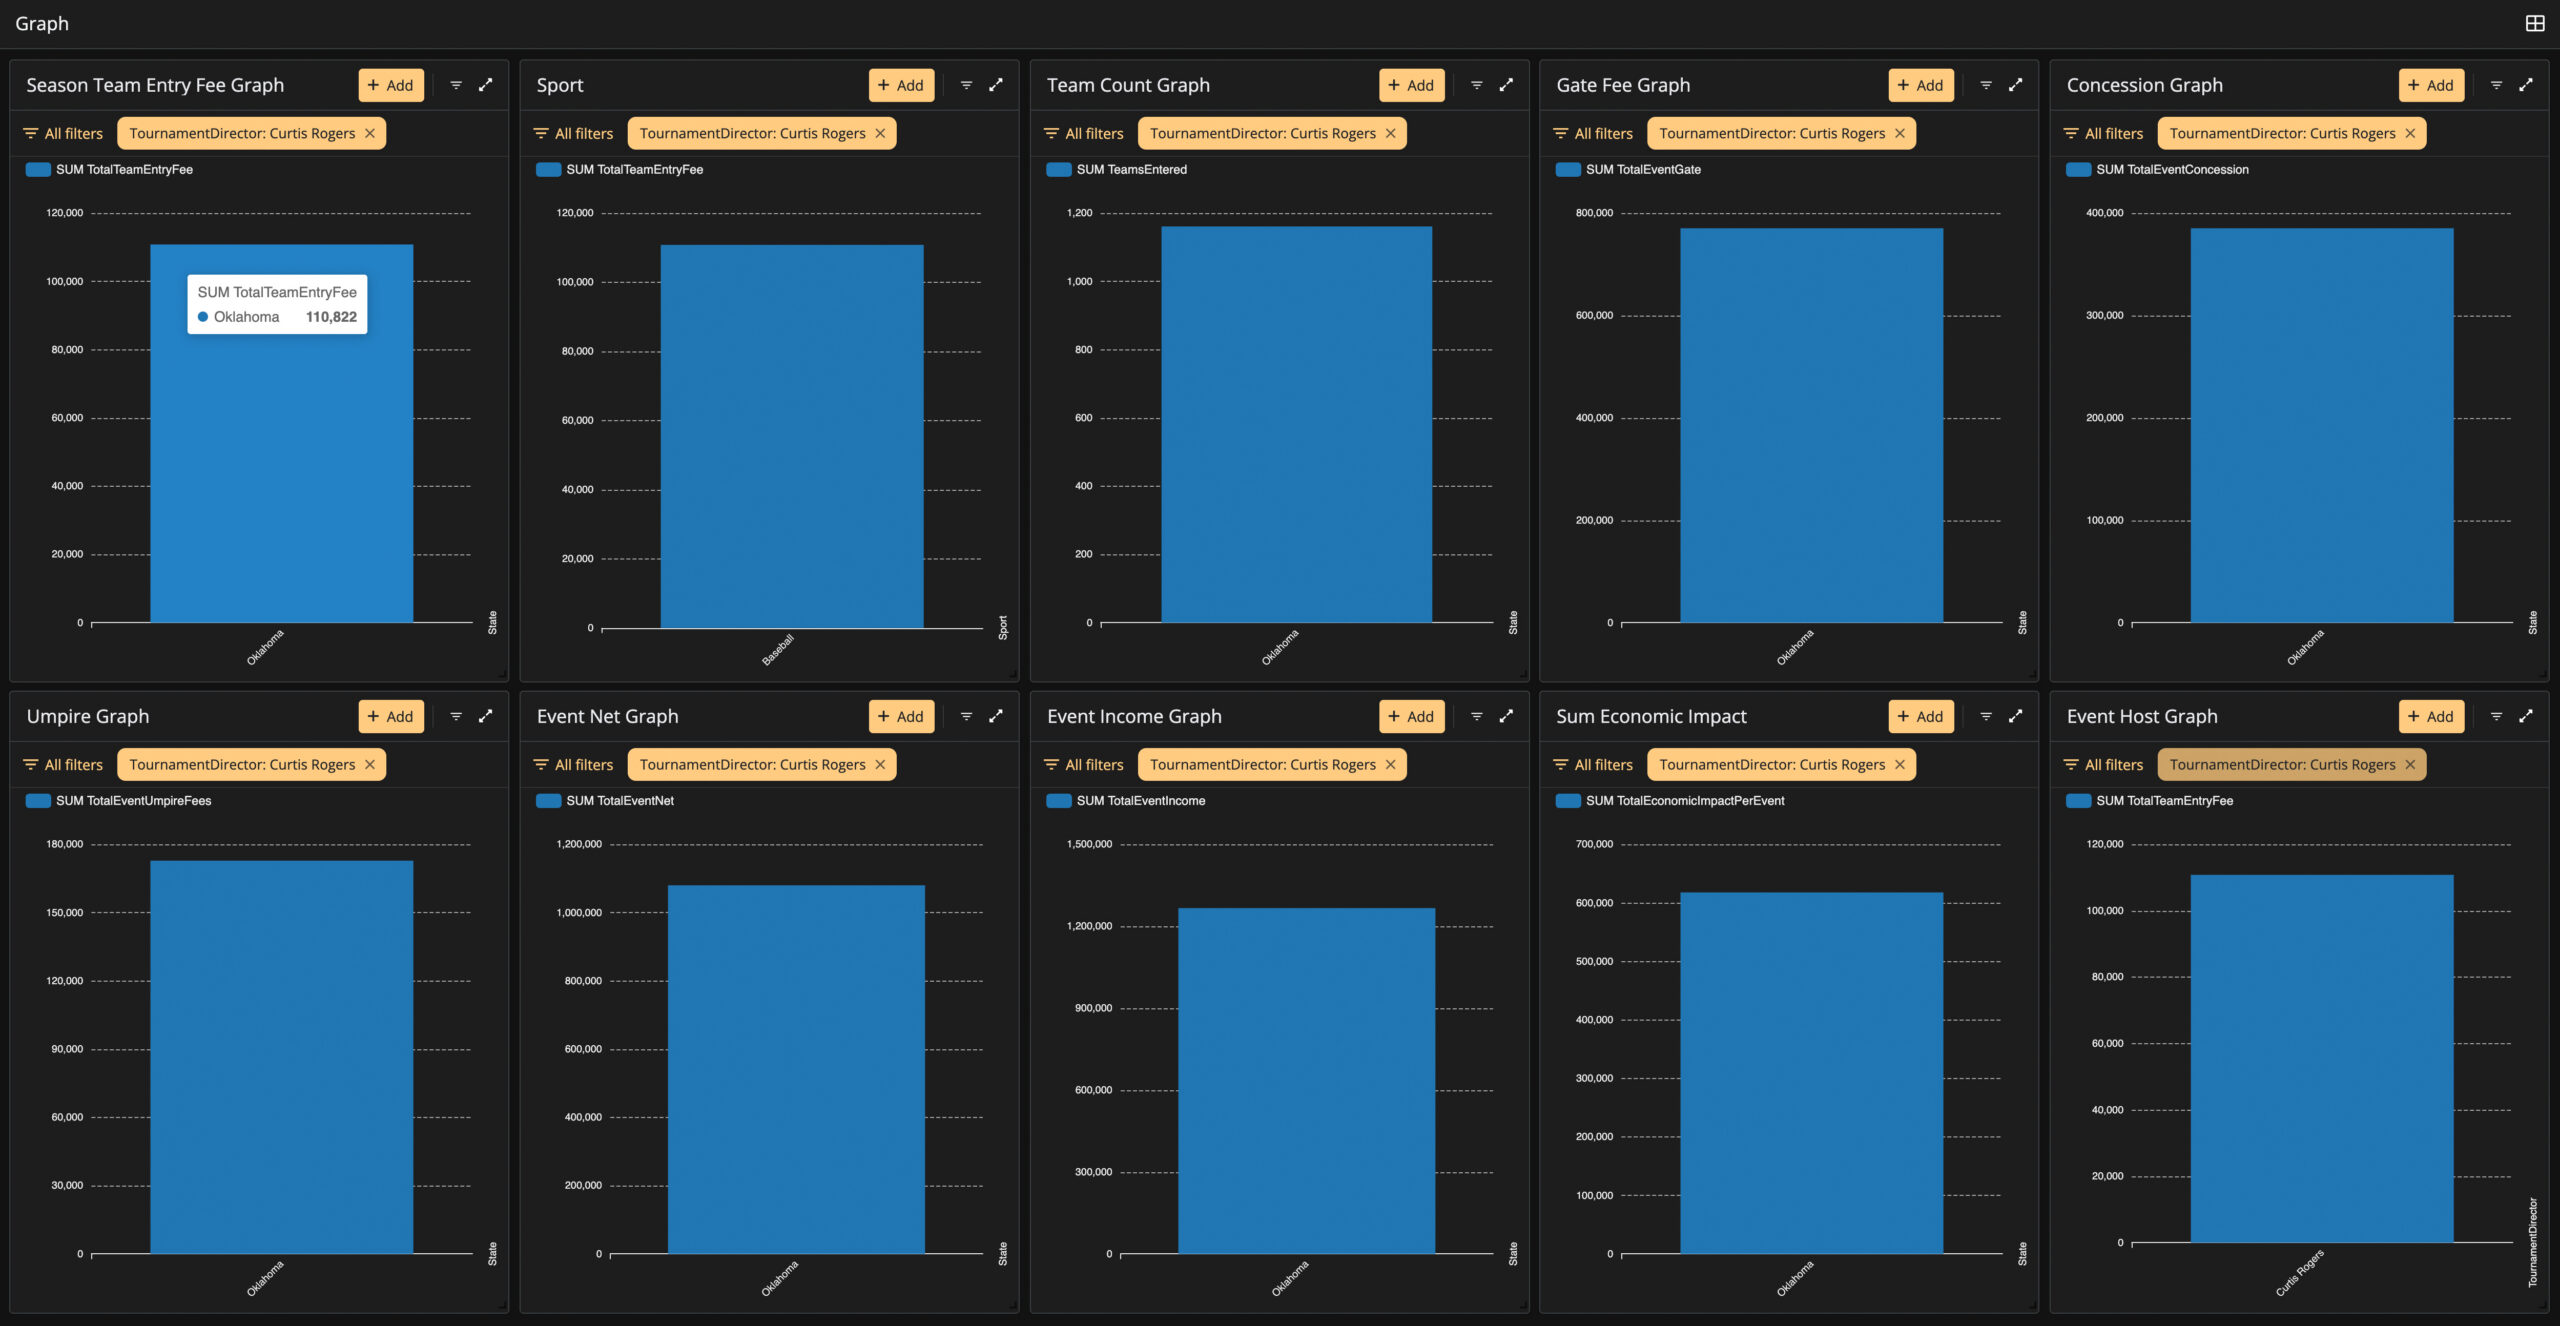Screen dimensions: 2560x1326
Task: Open filter icon on Concession Graph
Action: (x=2496, y=85)
